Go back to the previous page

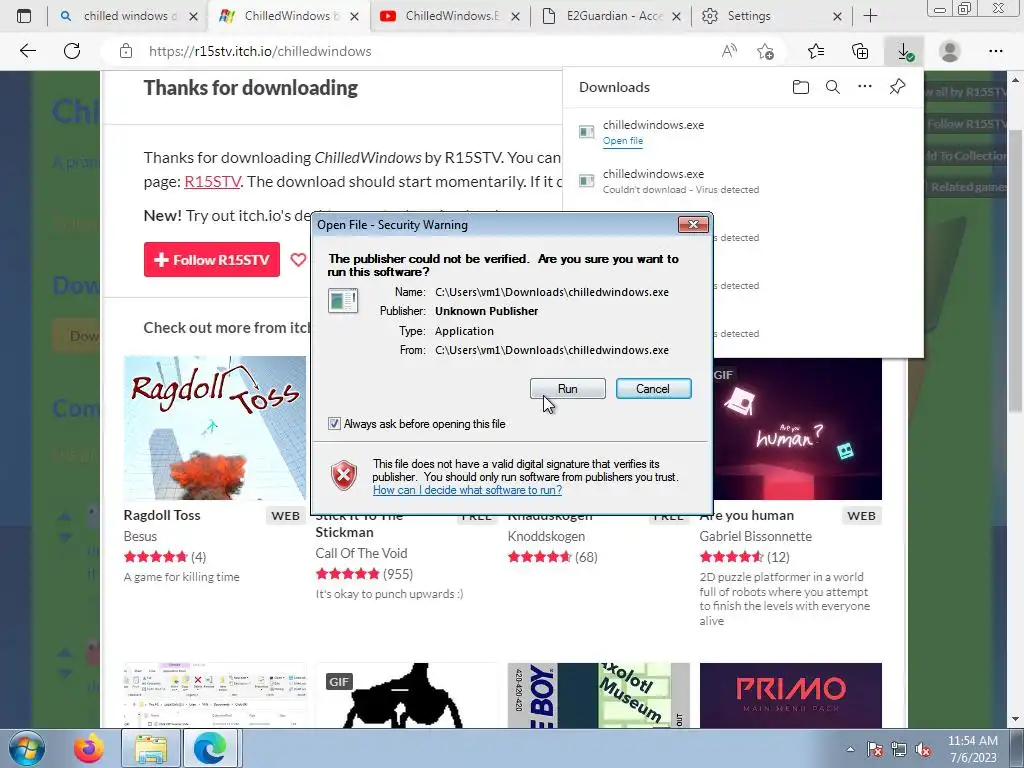tap(28, 51)
